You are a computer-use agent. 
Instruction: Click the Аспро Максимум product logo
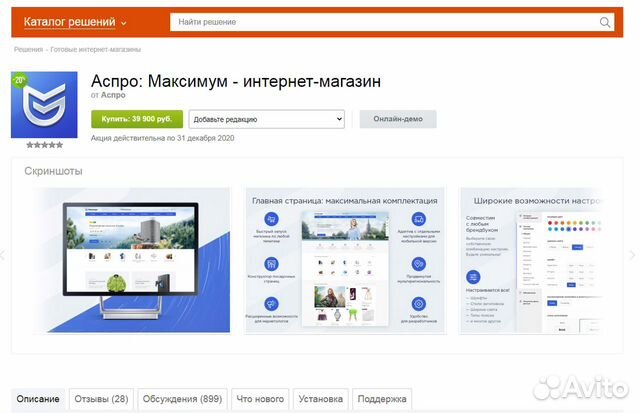45,105
